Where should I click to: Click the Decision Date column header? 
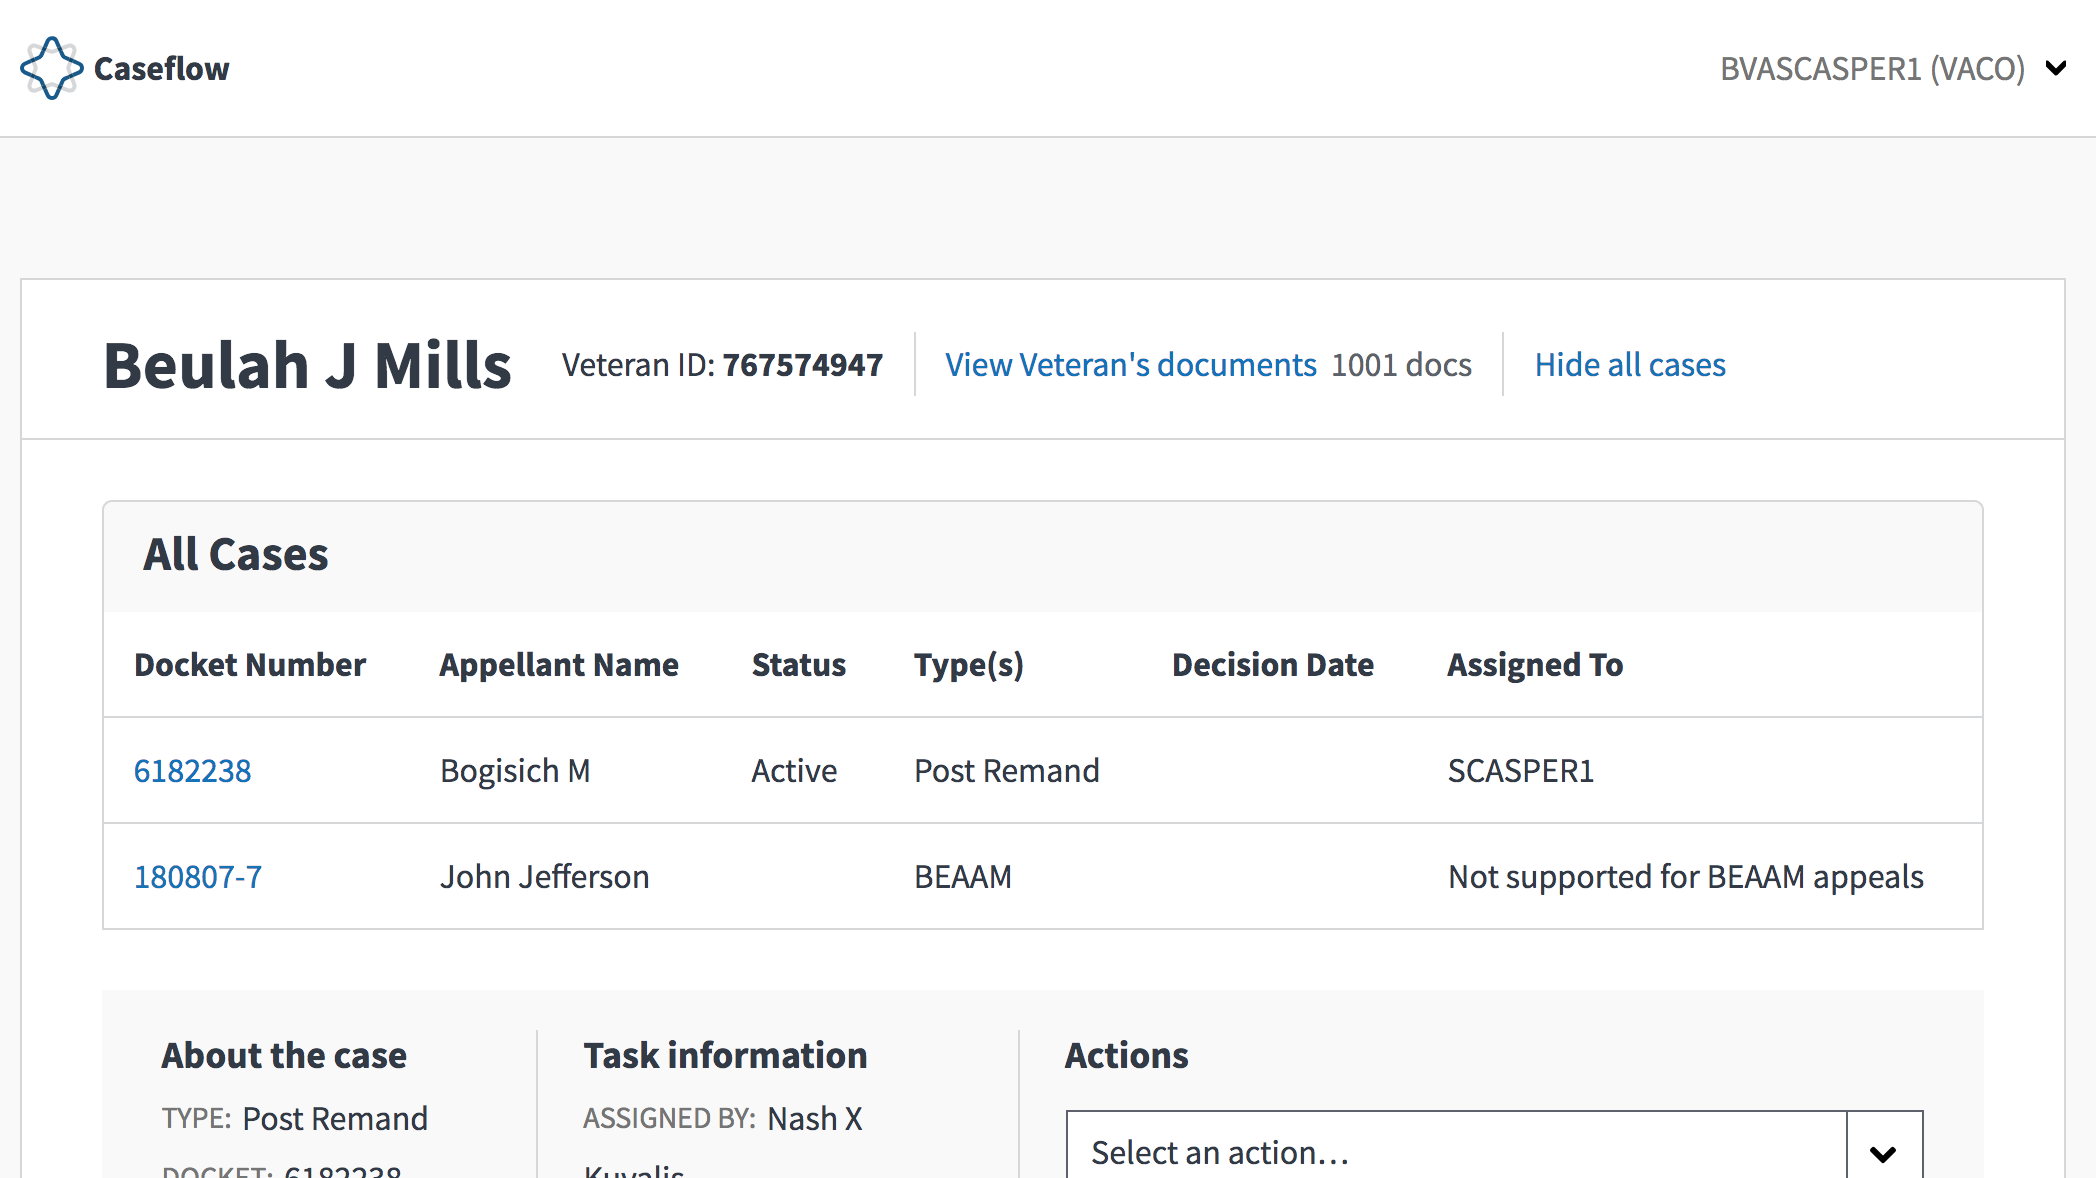coord(1273,664)
